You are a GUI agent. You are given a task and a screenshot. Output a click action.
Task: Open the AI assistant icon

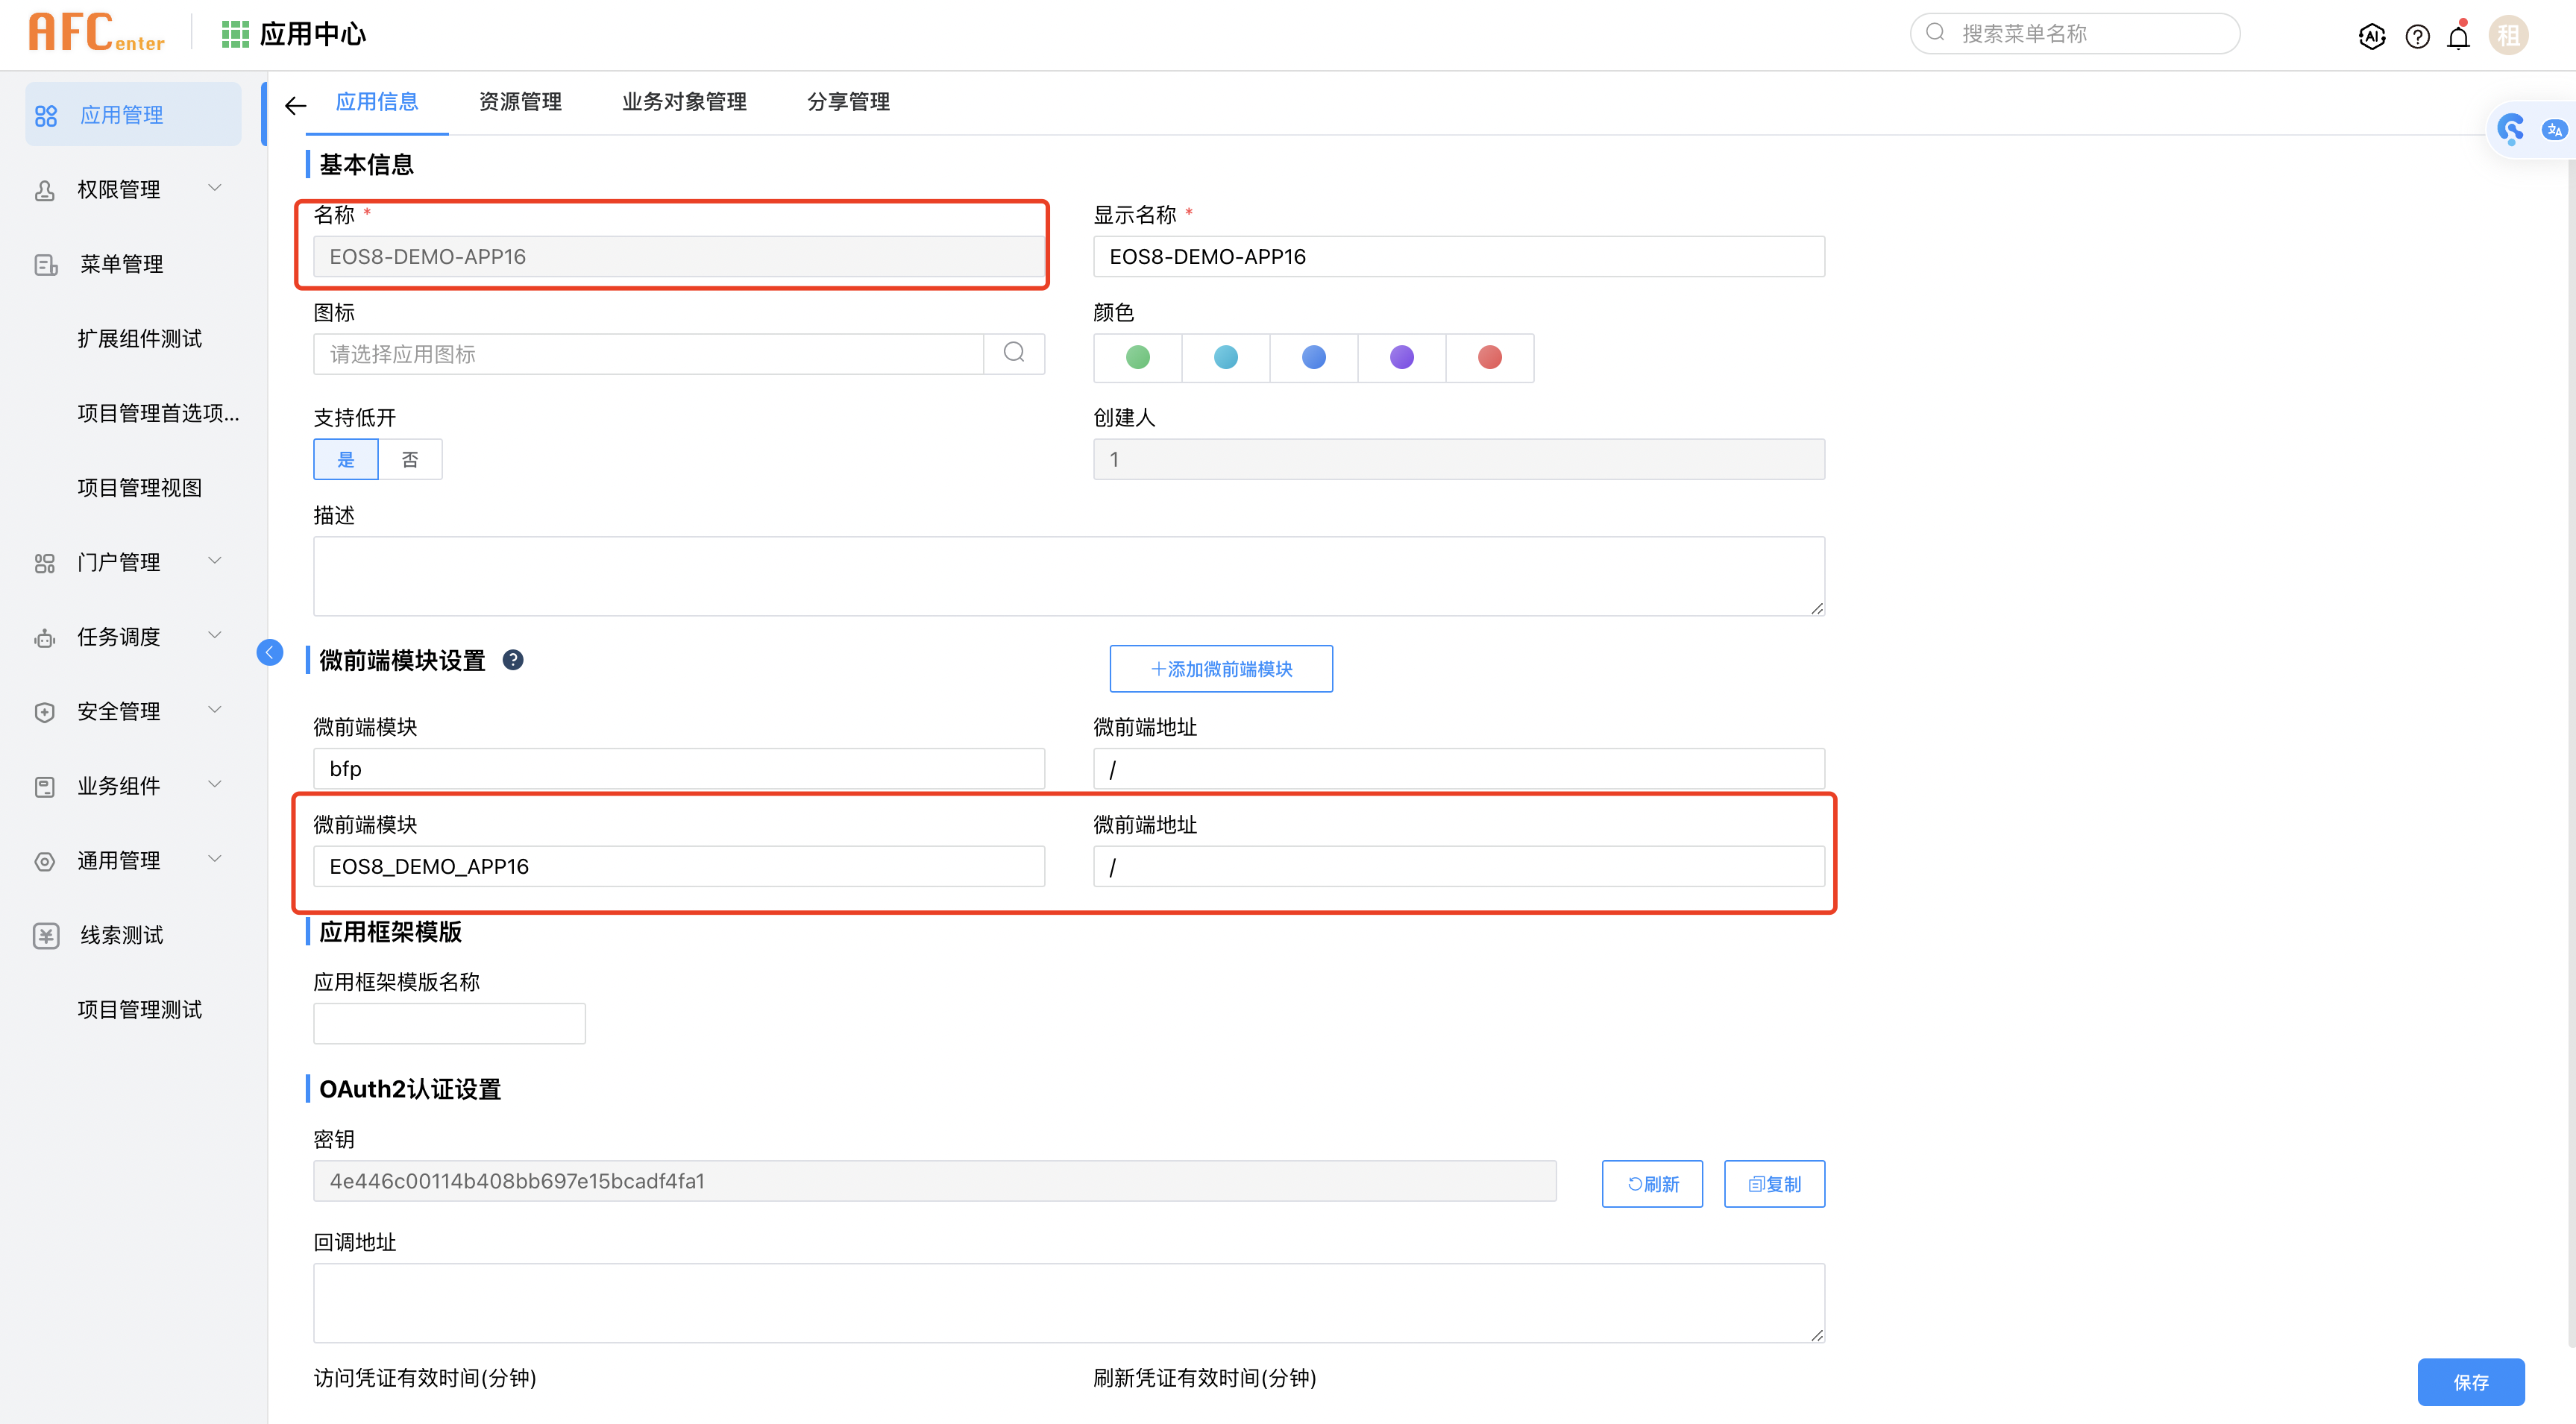click(x=2371, y=37)
